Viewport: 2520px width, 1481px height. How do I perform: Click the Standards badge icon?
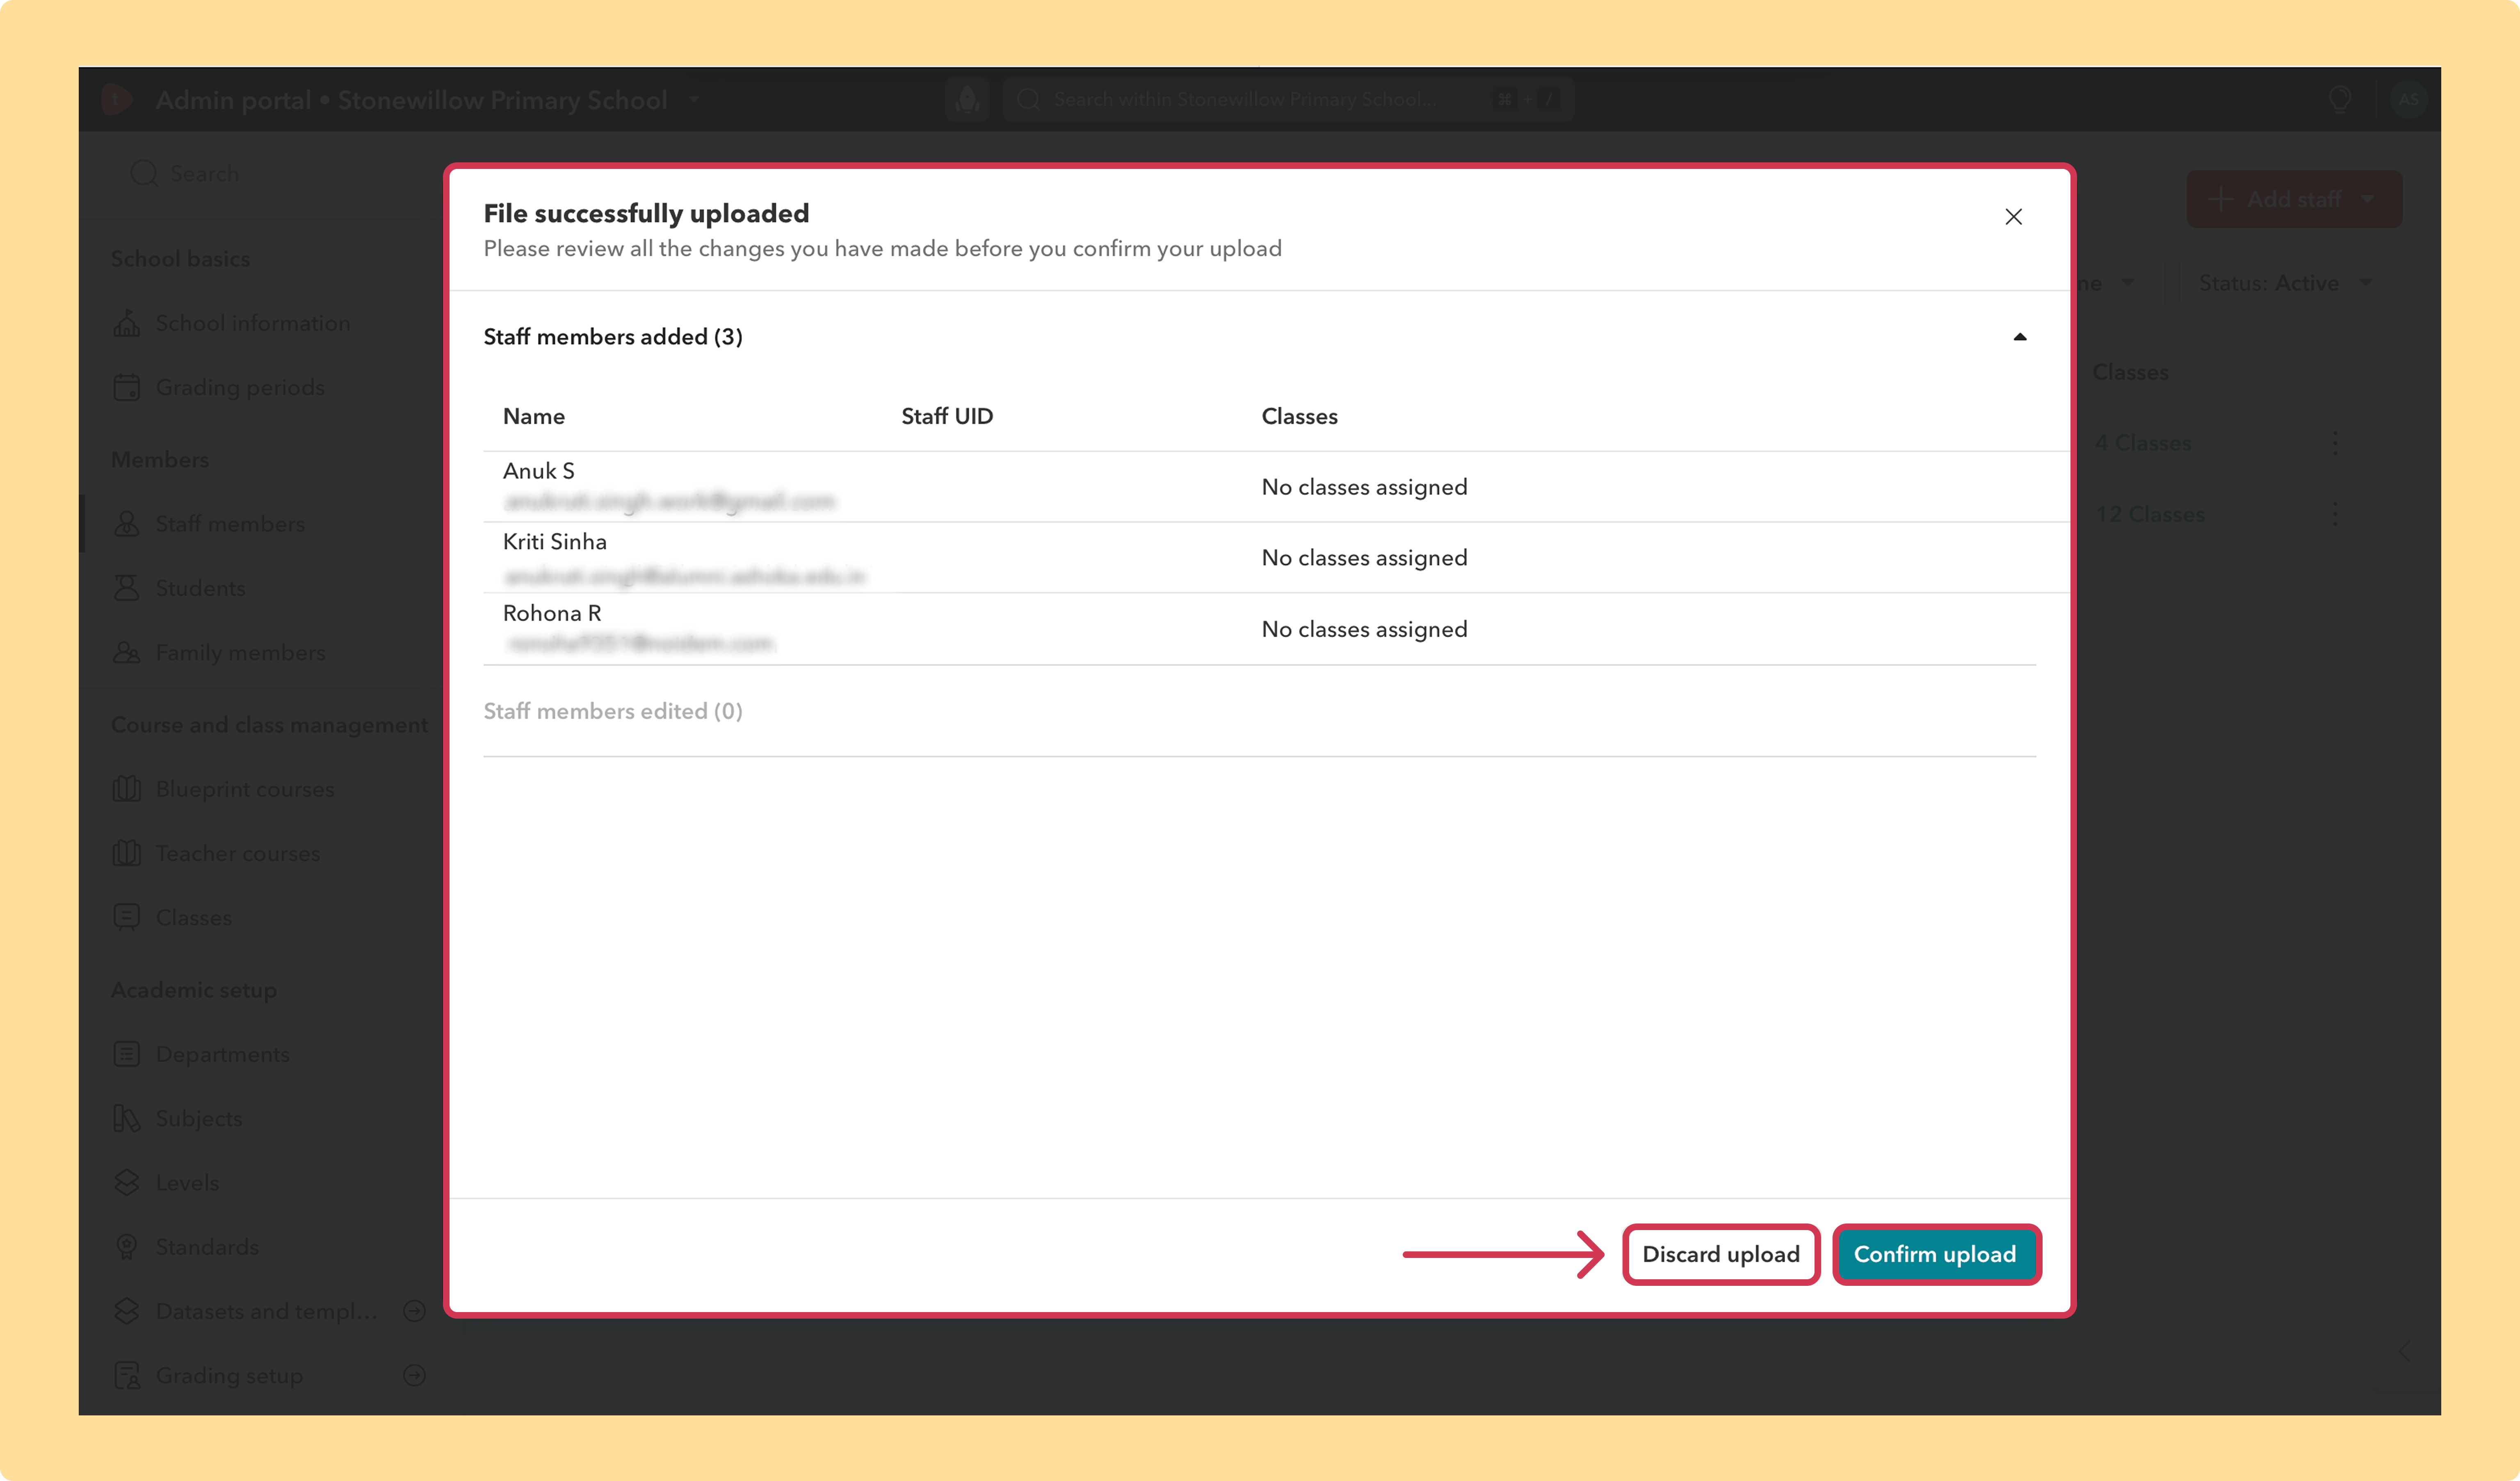click(127, 1247)
